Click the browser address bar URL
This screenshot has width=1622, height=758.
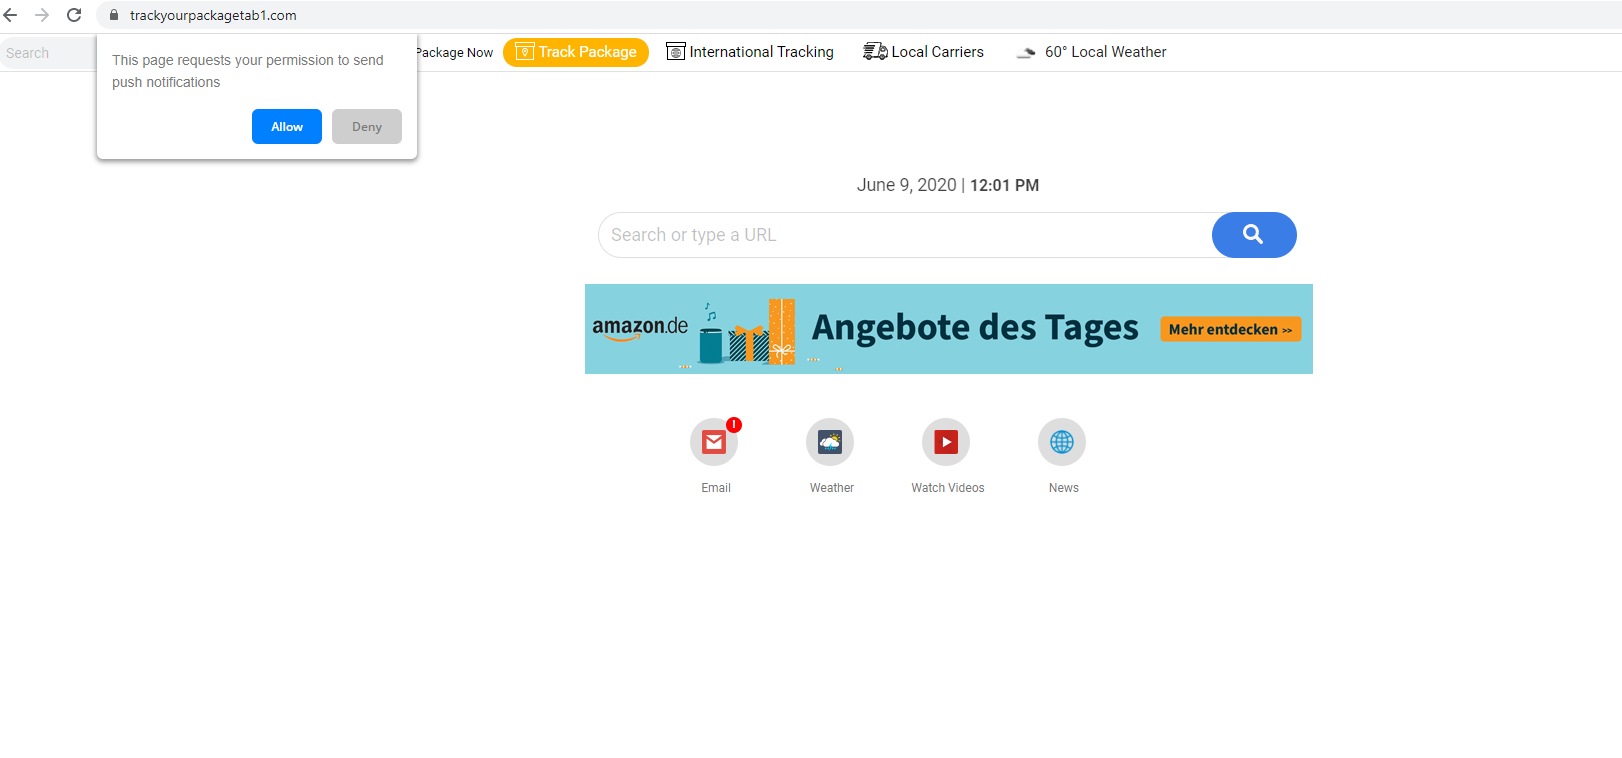click(213, 15)
